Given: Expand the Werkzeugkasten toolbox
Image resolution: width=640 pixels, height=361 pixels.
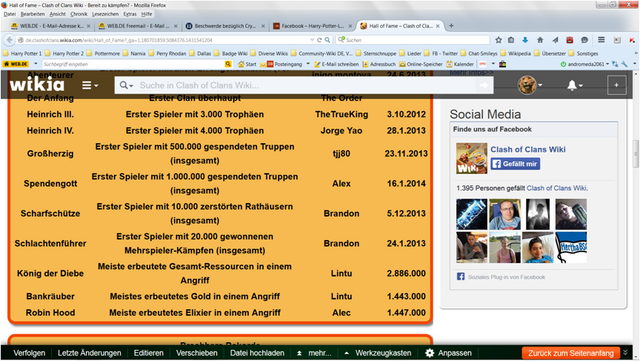Looking at the screenshot, I should pyautogui.click(x=378, y=353).
